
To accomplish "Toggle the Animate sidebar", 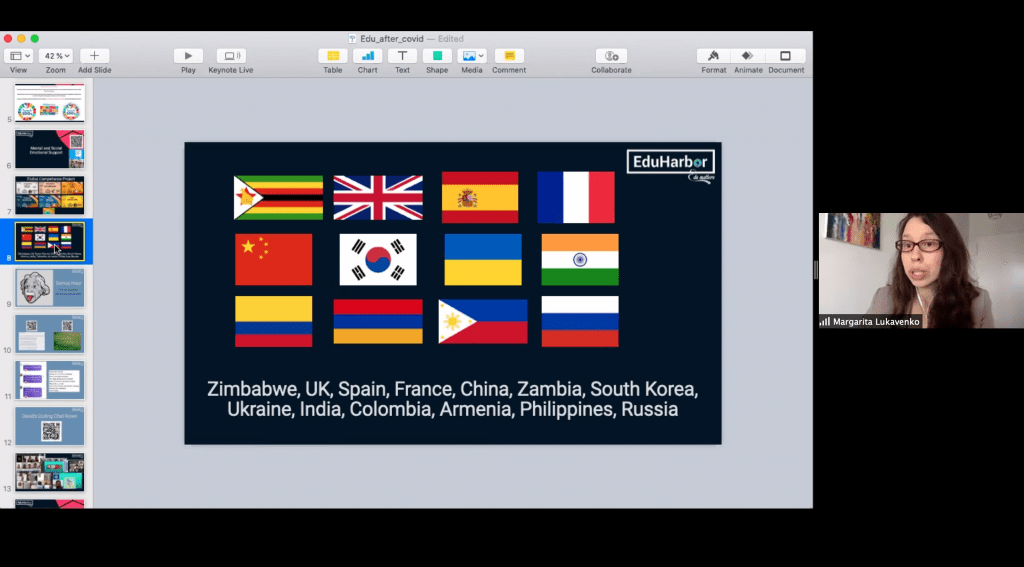I will tap(748, 56).
